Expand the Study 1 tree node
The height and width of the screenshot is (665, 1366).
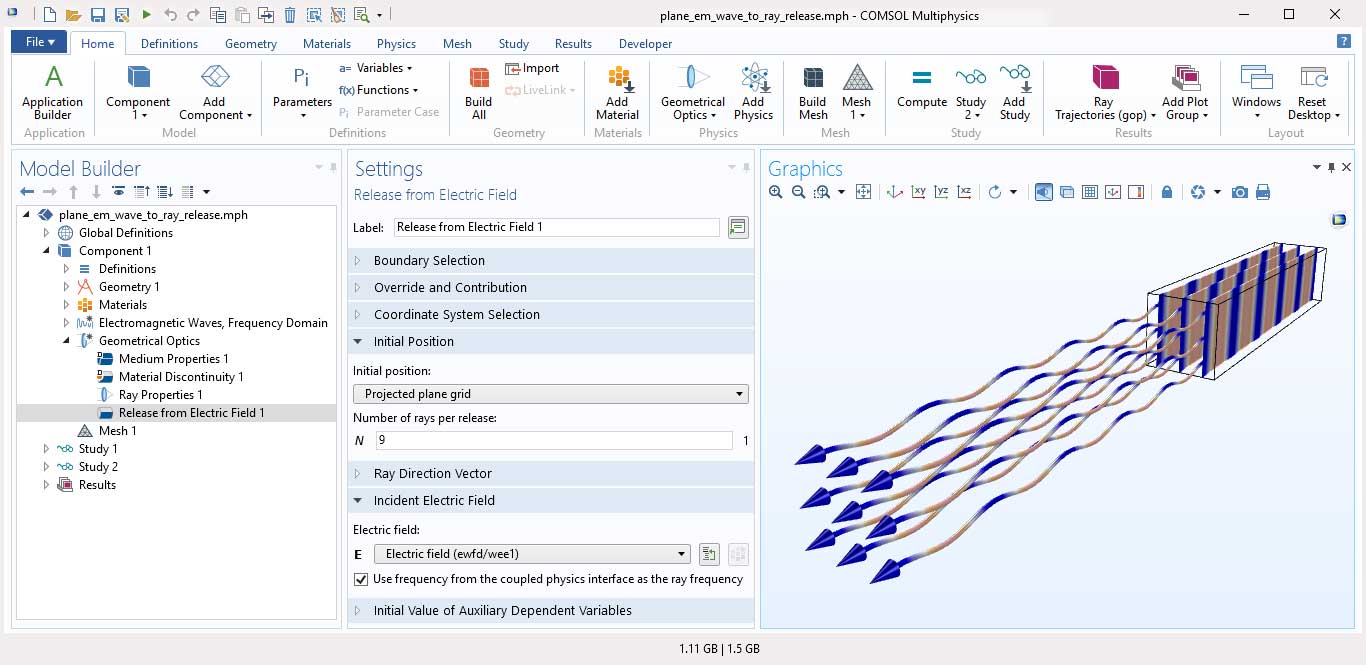46,449
